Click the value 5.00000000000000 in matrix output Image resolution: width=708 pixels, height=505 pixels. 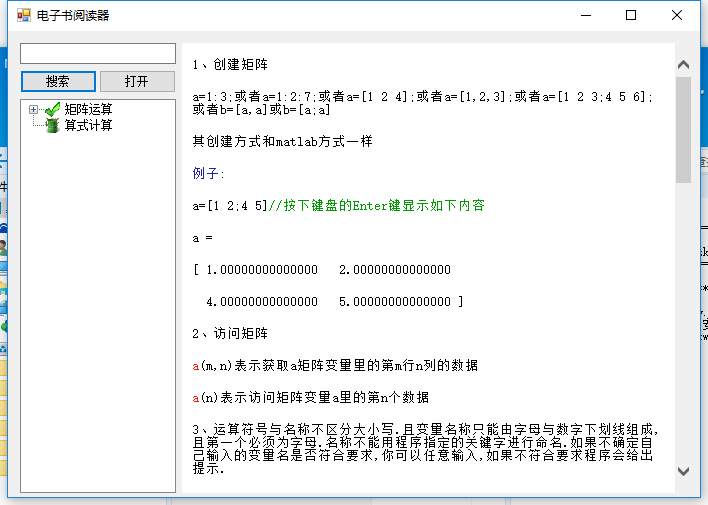395,302
